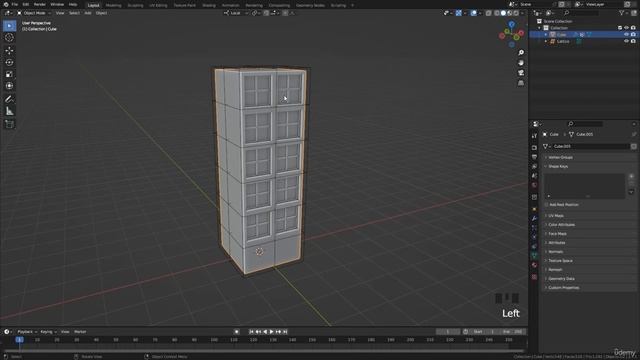Open the Object properties tab
Image resolution: width=640 pixels, height=360 pixels.
534,209
